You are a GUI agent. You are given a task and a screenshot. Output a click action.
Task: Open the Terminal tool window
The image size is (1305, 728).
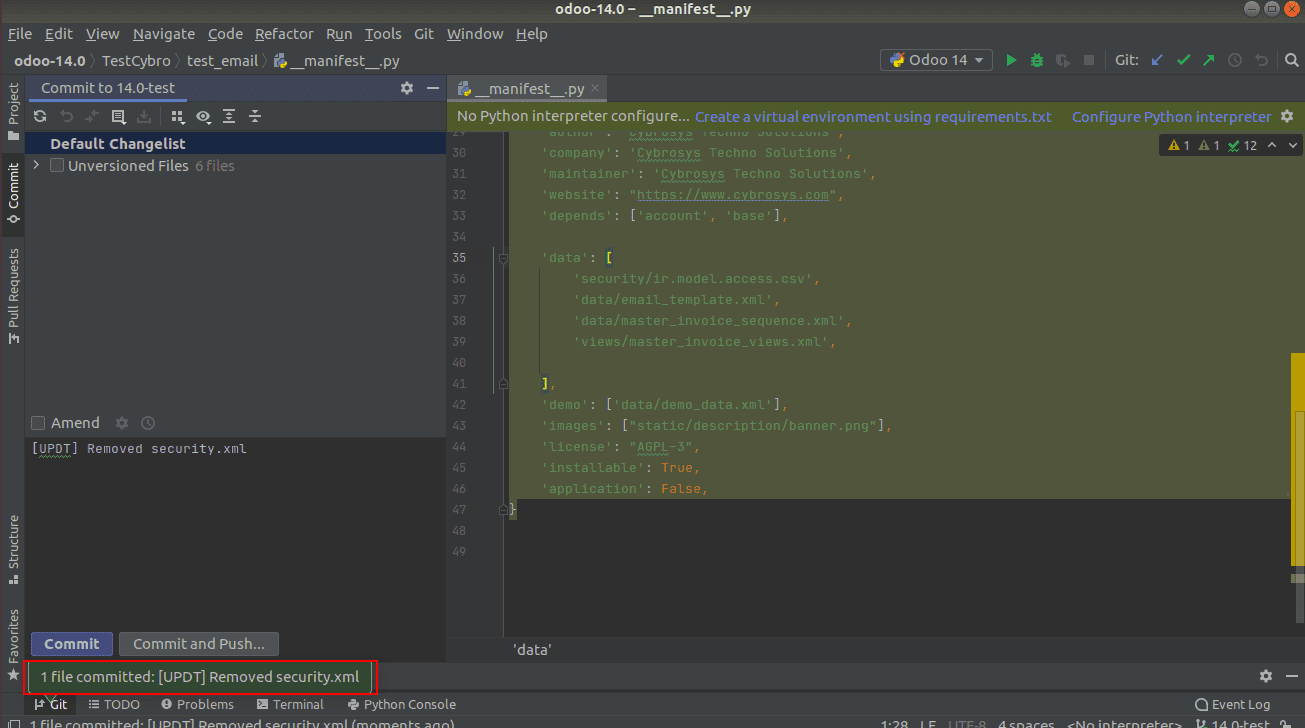click(x=290, y=704)
